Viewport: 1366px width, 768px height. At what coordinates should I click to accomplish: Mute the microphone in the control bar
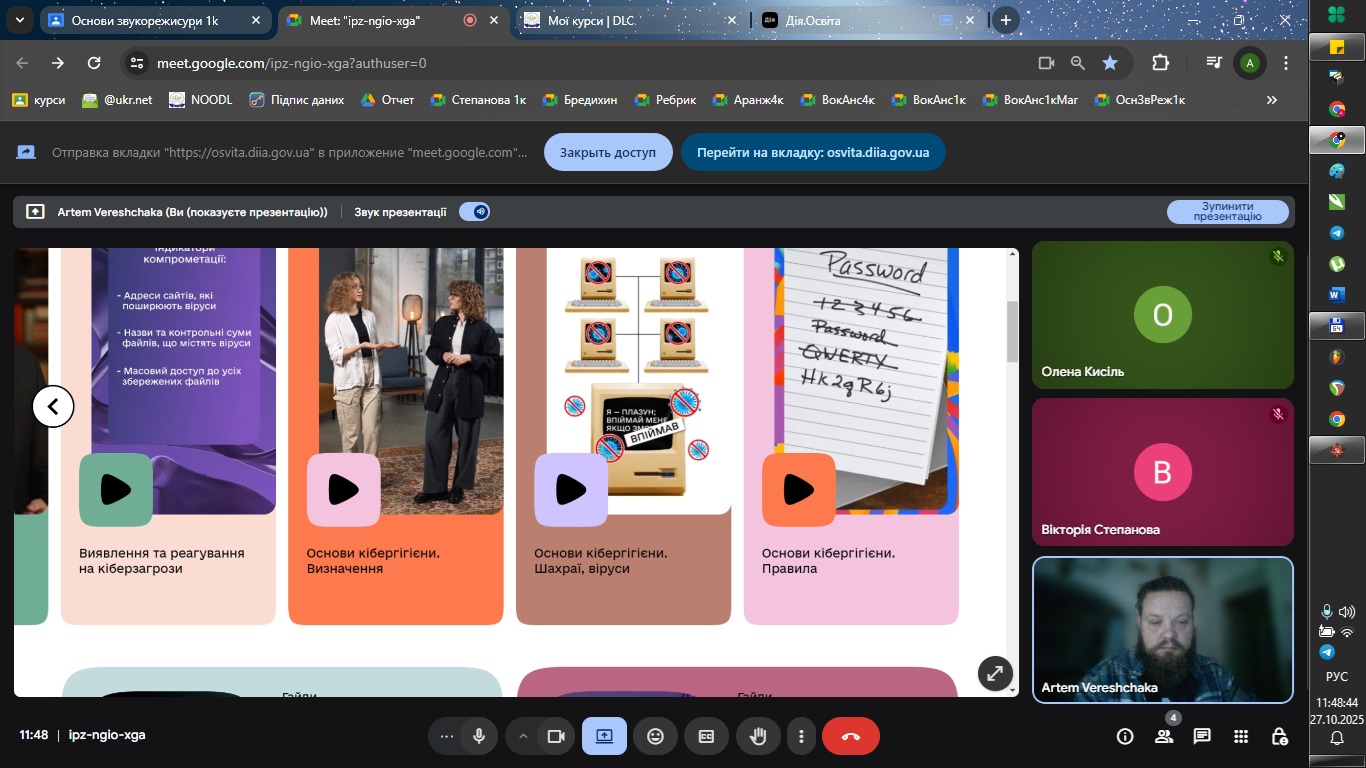[x=479, y=736]
